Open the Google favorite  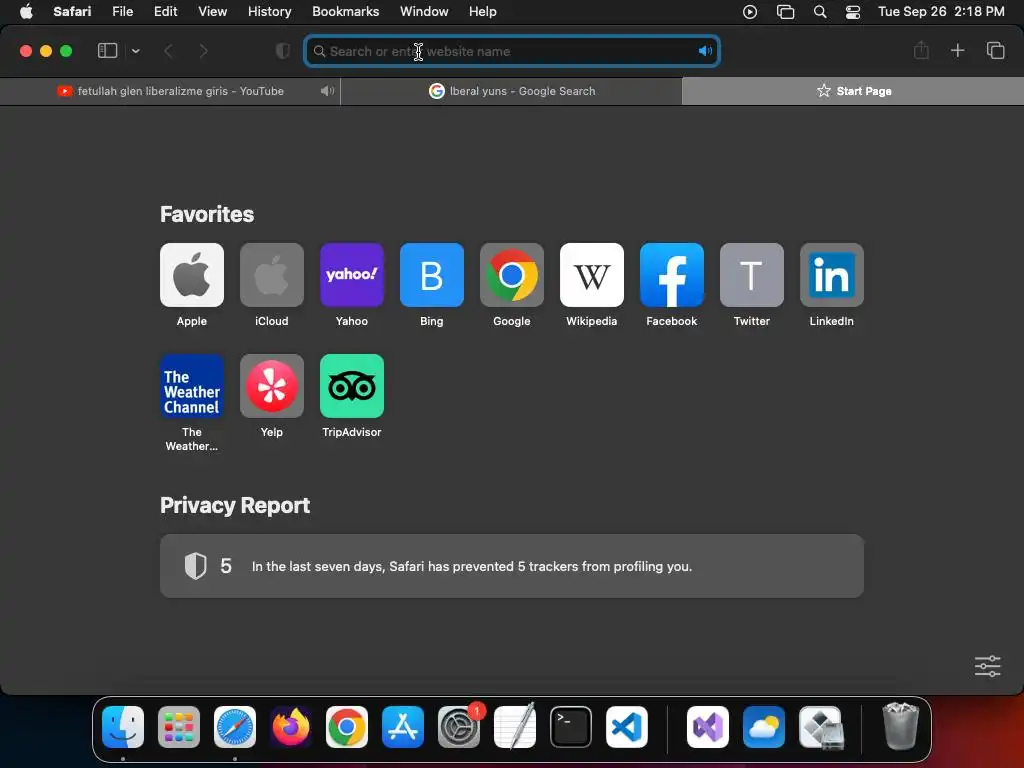click(x=511, y=275)
